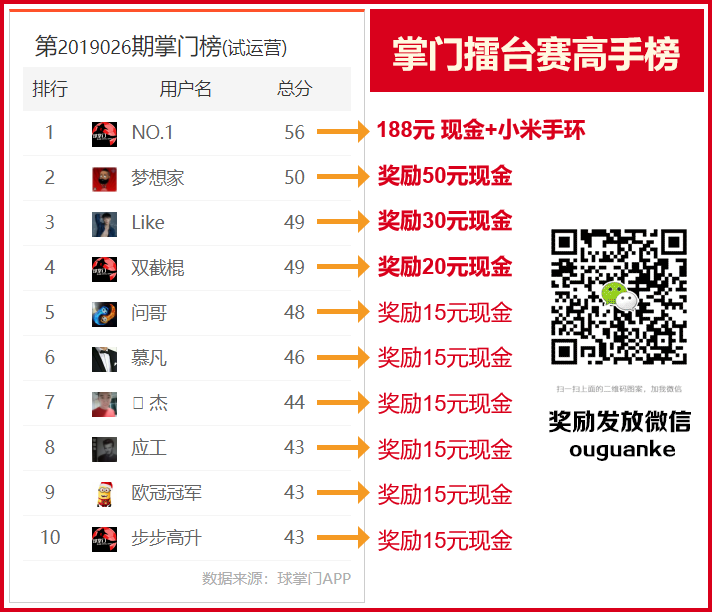Click the 掌门擂台赛高手榜 red banner

tap(537, 51)
